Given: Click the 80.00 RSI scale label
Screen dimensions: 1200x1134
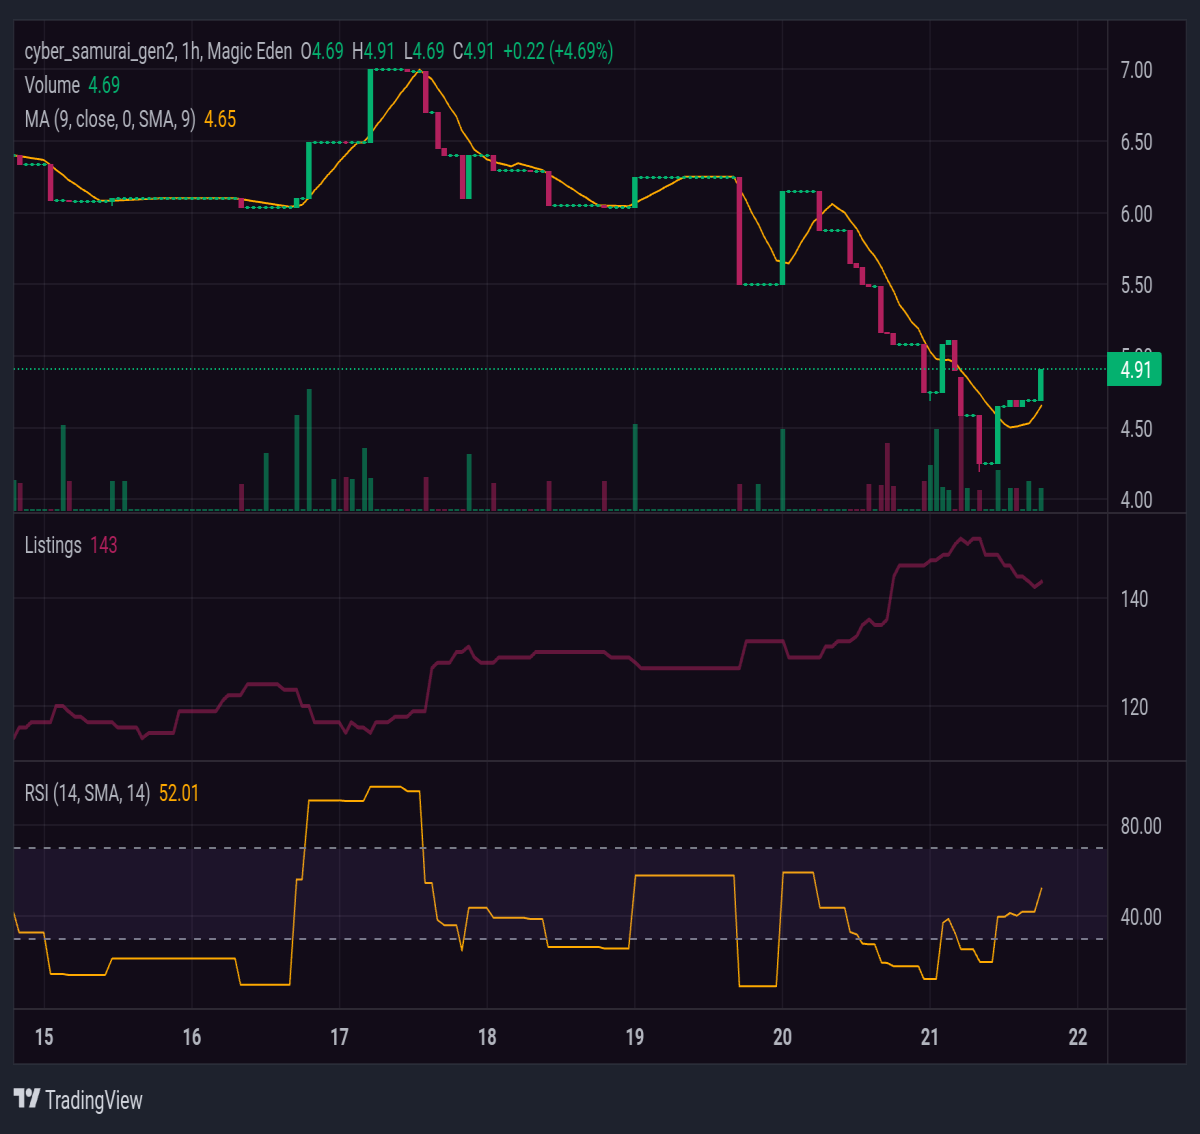Looking at the screenshot, I should (1141, 826).
